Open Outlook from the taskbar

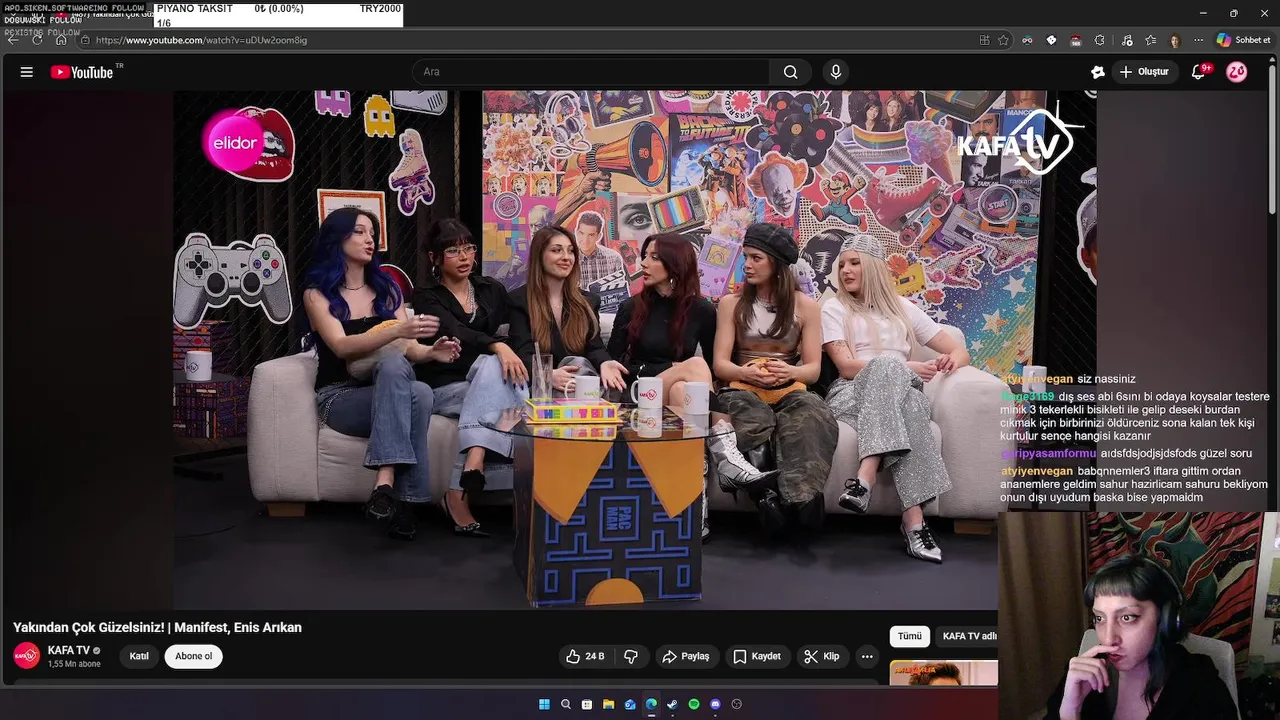[x=630, y=704]
